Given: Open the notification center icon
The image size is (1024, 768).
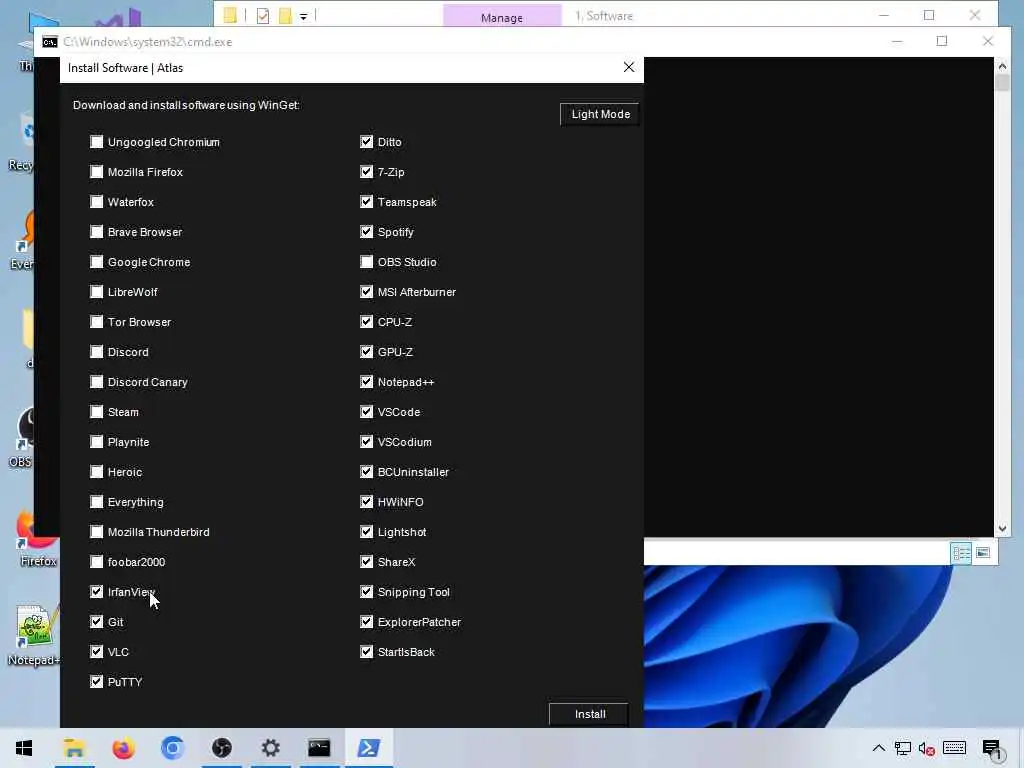Looking at the screenshot, I should (x=991, y=748).
